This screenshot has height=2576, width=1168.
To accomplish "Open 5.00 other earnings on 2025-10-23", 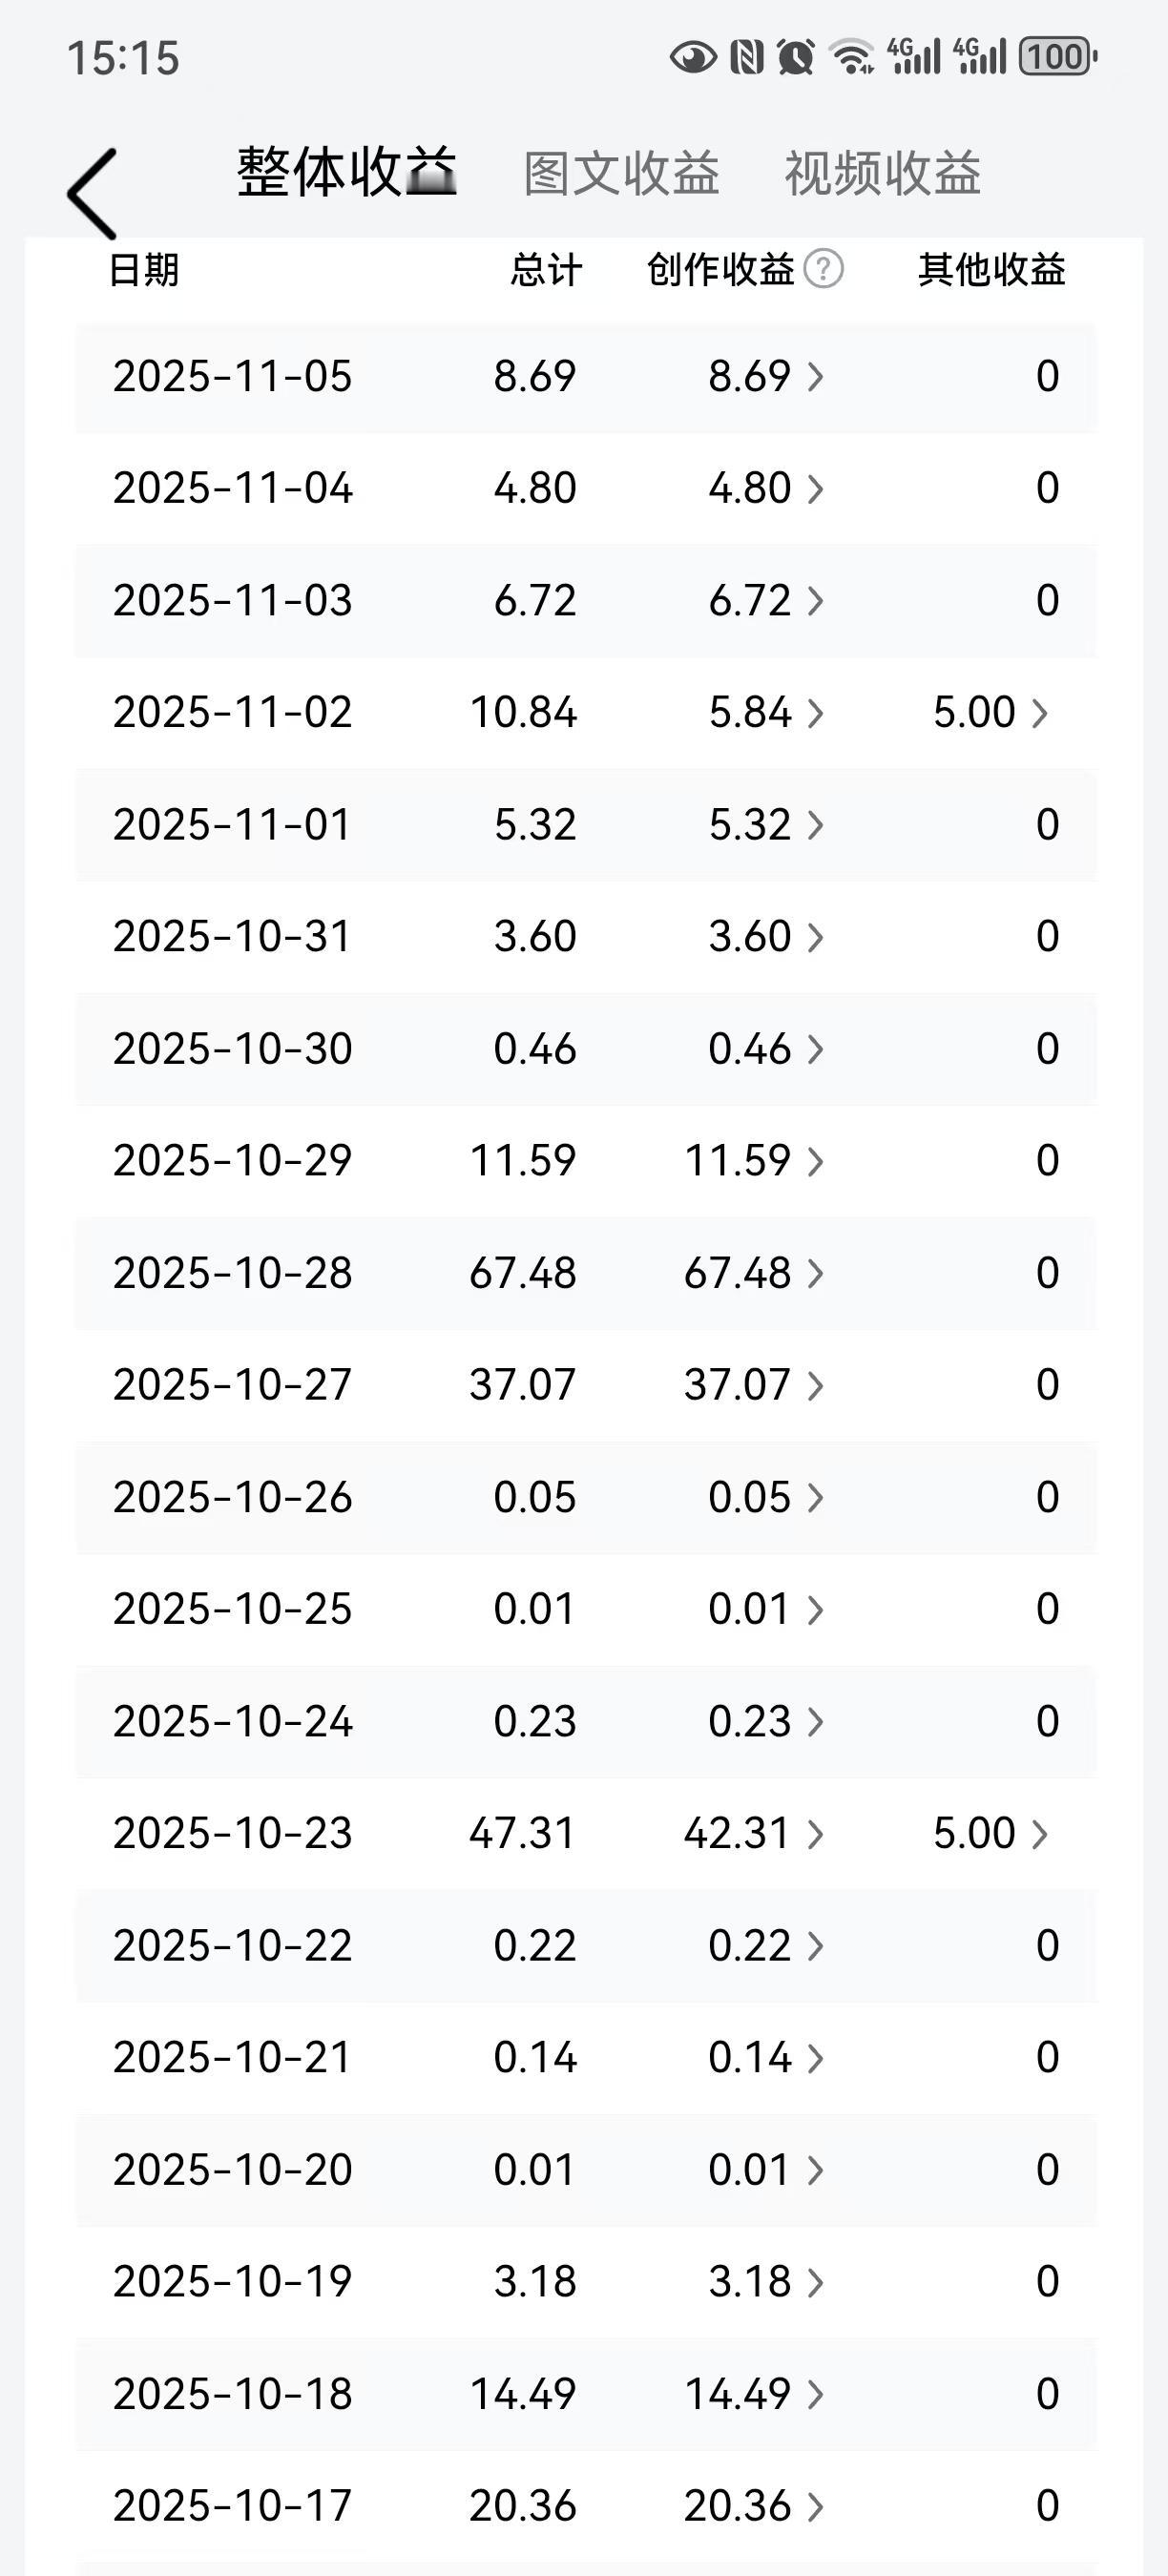I will (990, 1834).
